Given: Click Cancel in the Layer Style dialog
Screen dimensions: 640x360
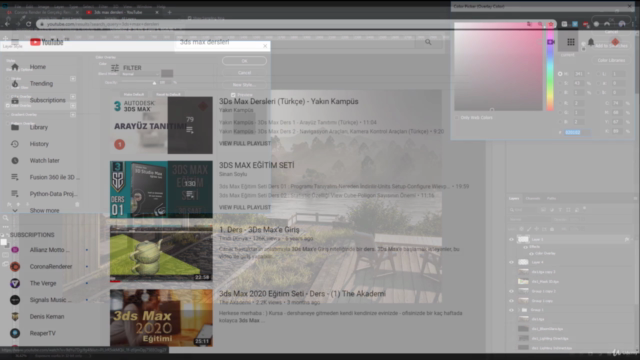Looking at the screenshot, I should point(244,73).
